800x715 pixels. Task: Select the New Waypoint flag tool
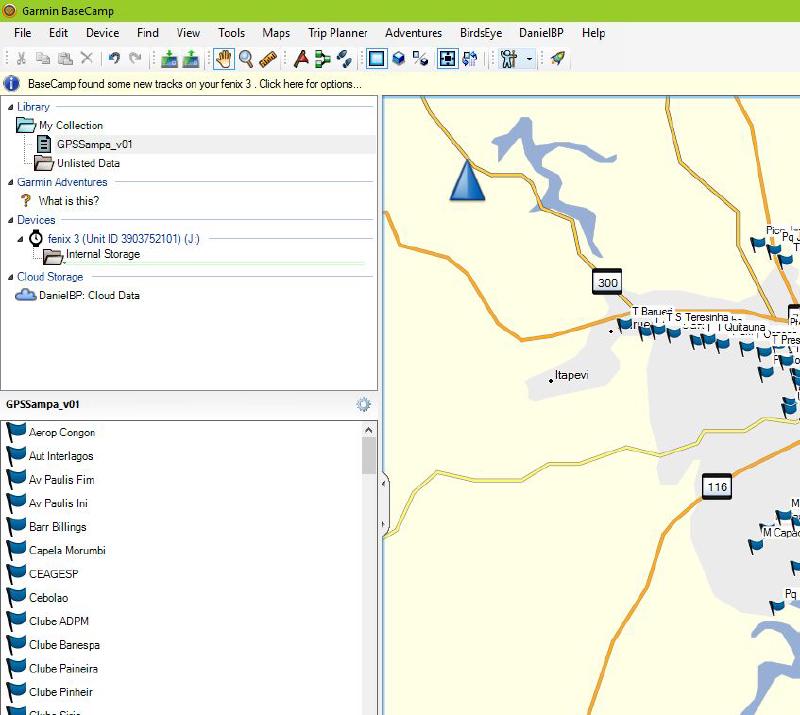pyautogui.click(x=301, y=59)
